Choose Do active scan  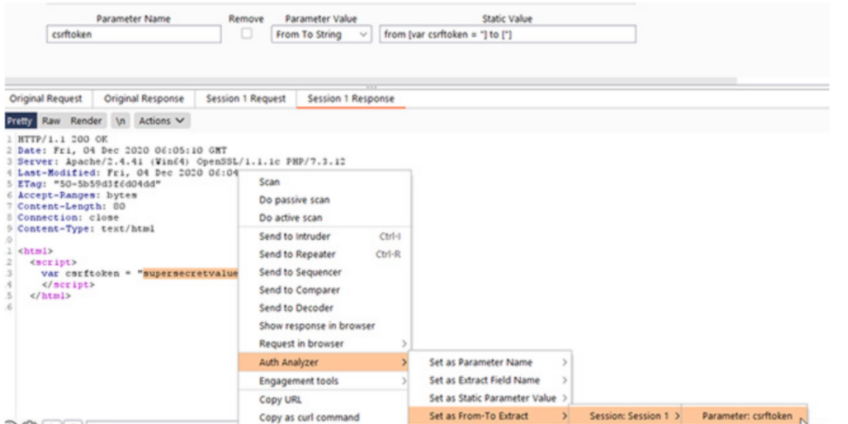[x=324, y=218]
